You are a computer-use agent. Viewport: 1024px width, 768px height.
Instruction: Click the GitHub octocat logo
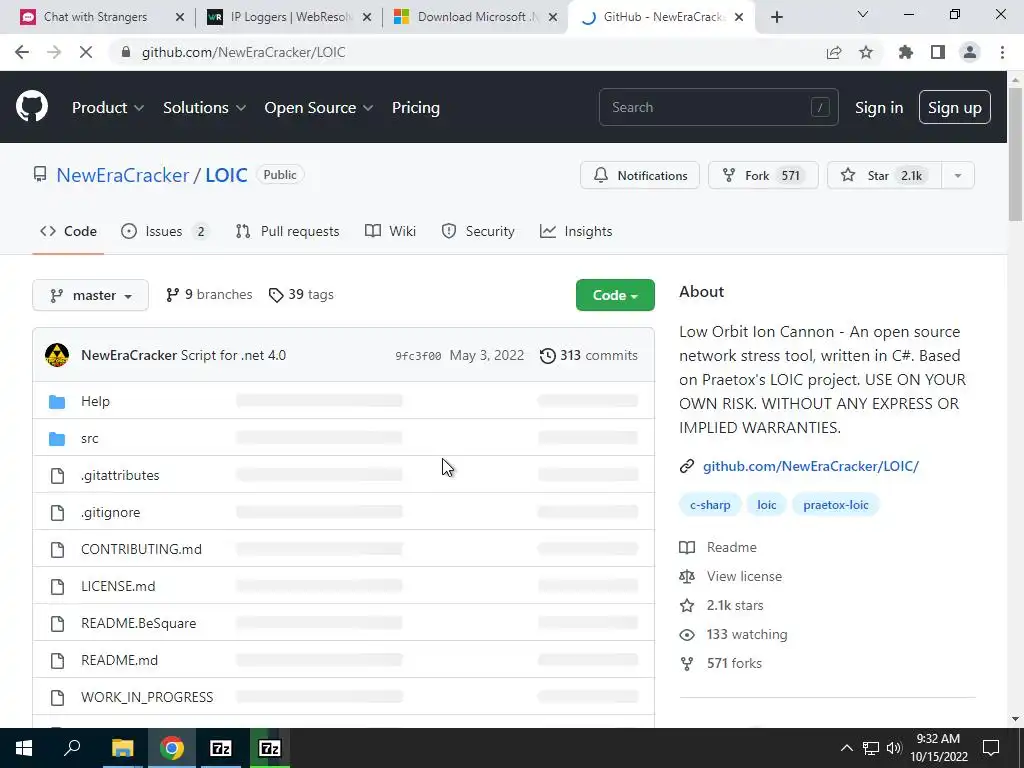tap(32, 107)
